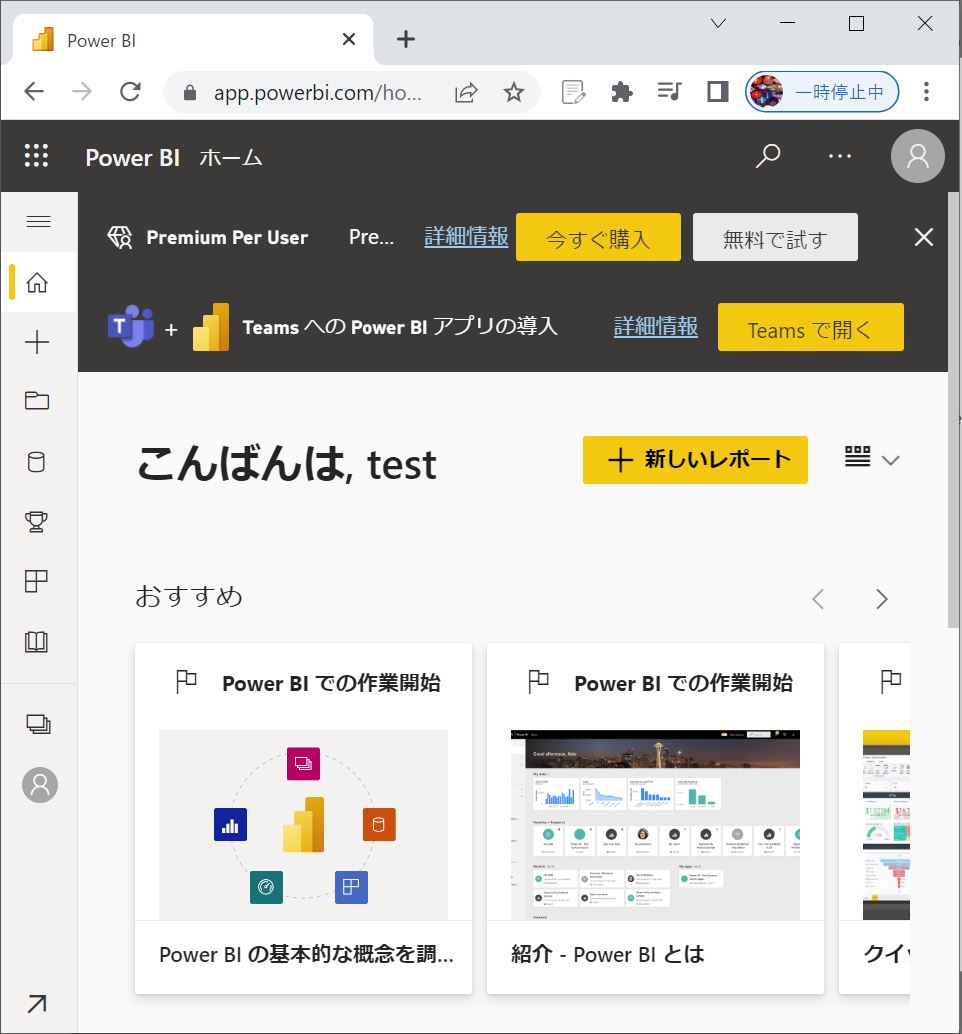Click the Get data arrow icon at sidebar bottom

[37, 1004]
